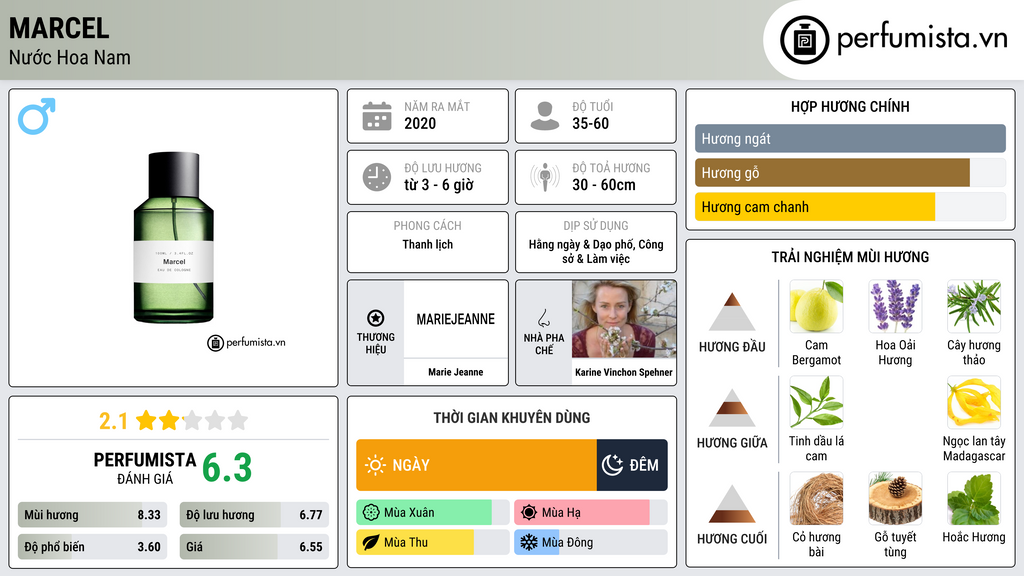
Task: Open the Cam Bergamot note image
Action: click(816, 306)
